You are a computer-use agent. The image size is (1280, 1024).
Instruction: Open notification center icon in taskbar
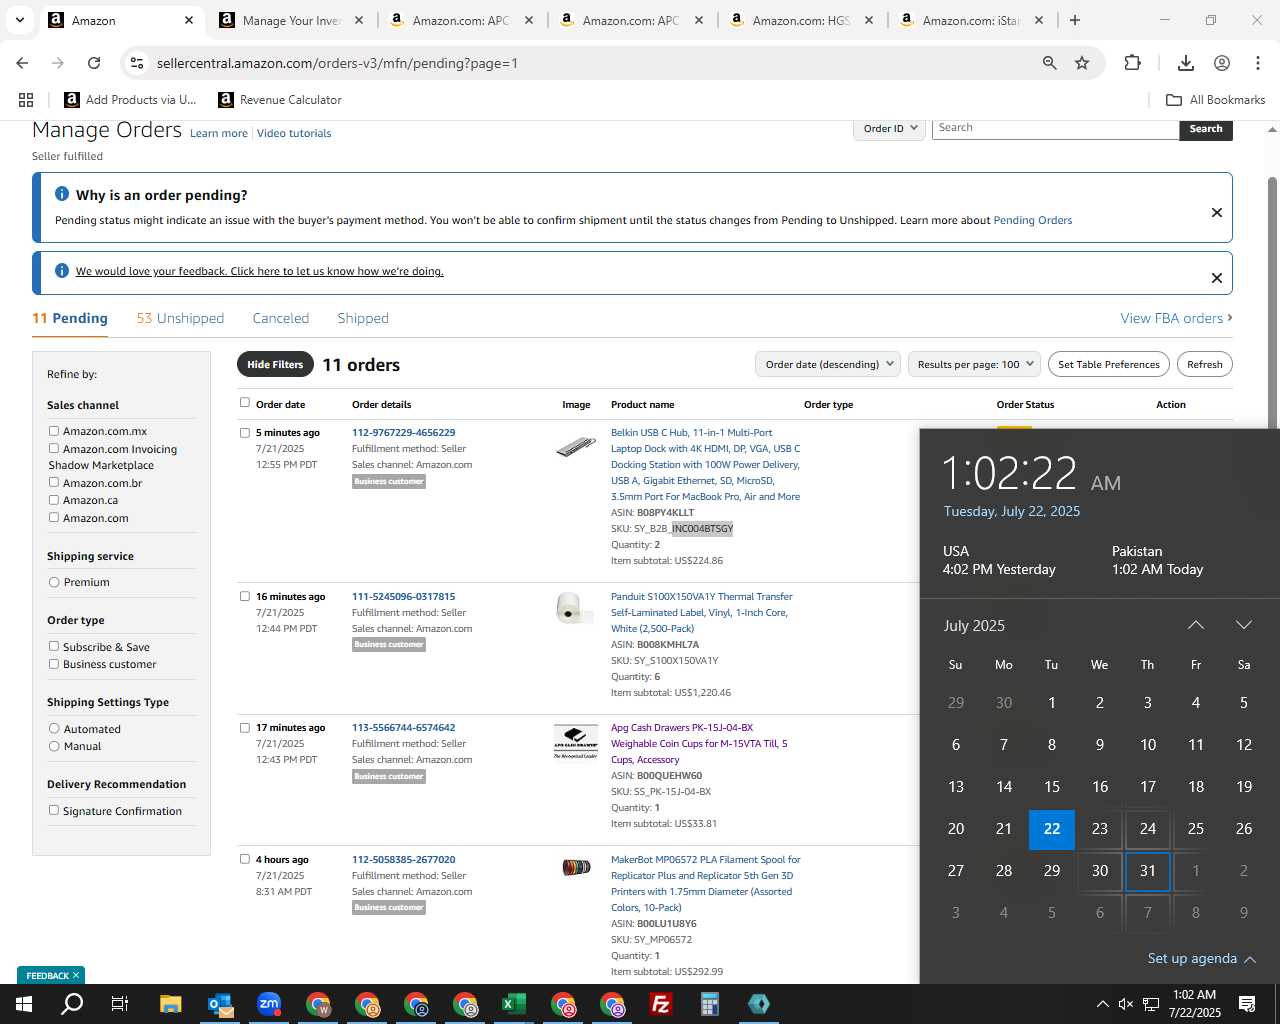(1247, 1004)
